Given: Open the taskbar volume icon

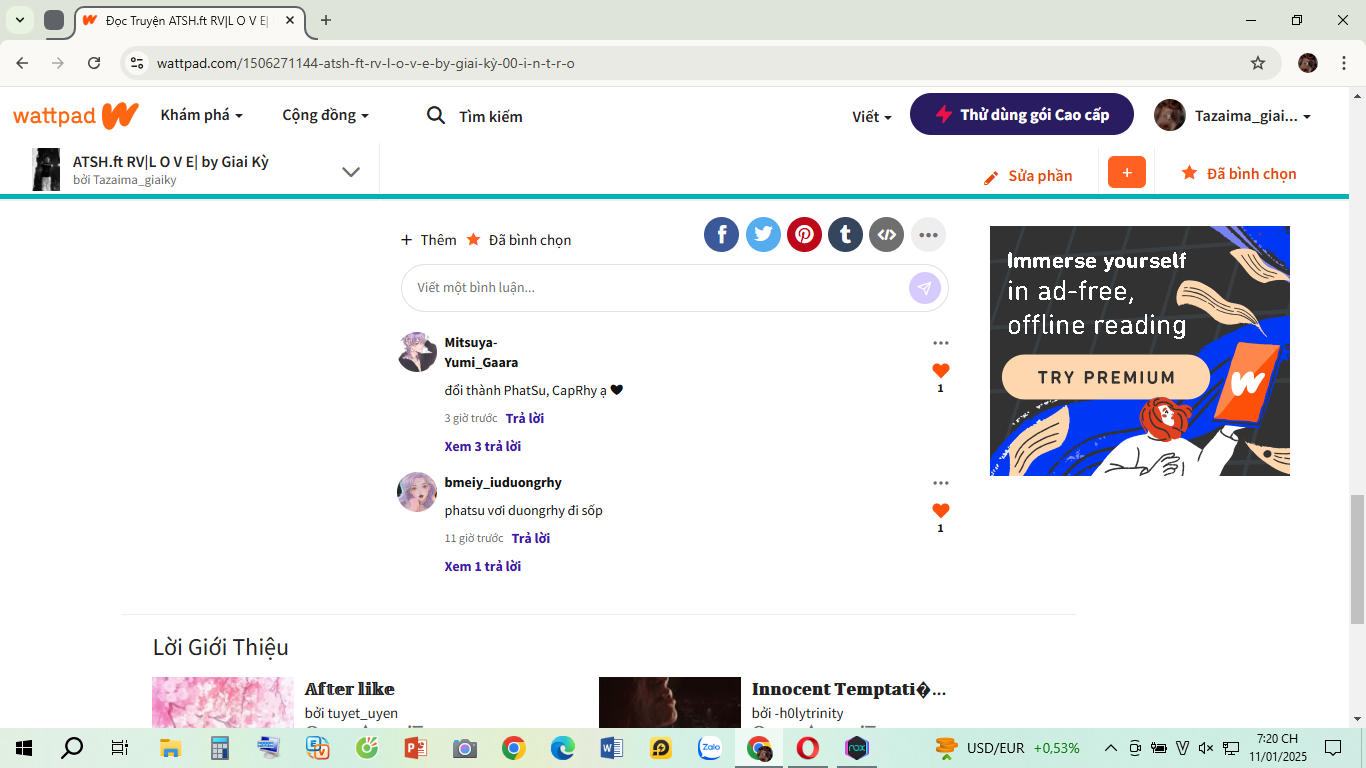Looking at the screenshot, I should point(1205,748).
